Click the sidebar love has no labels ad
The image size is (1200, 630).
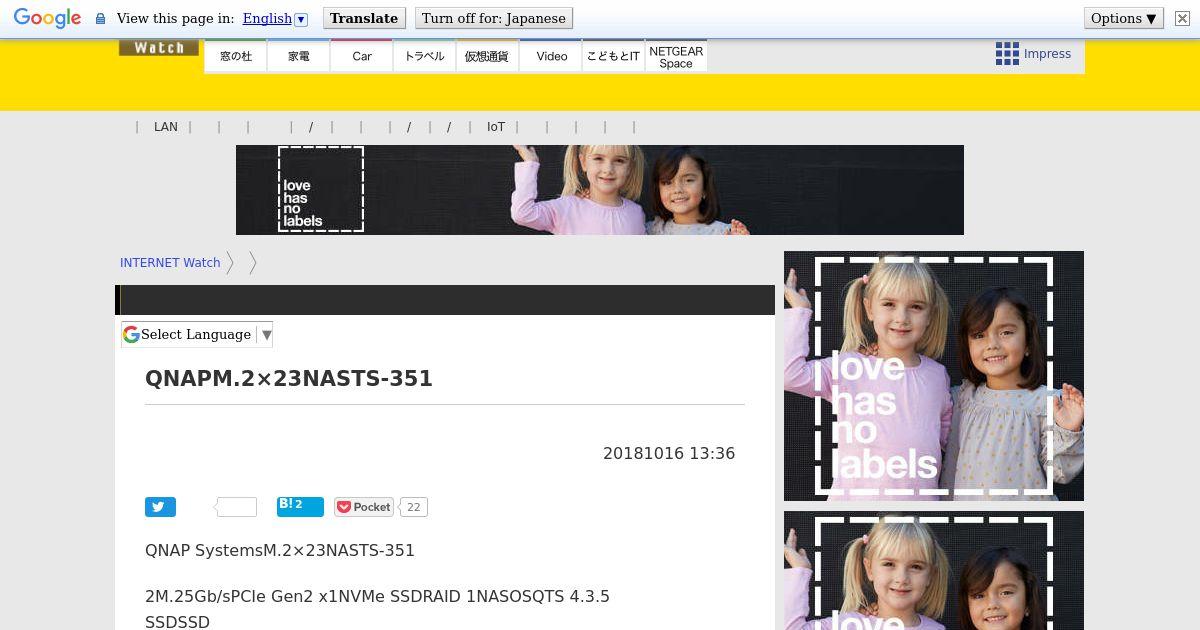coord(934,376)
